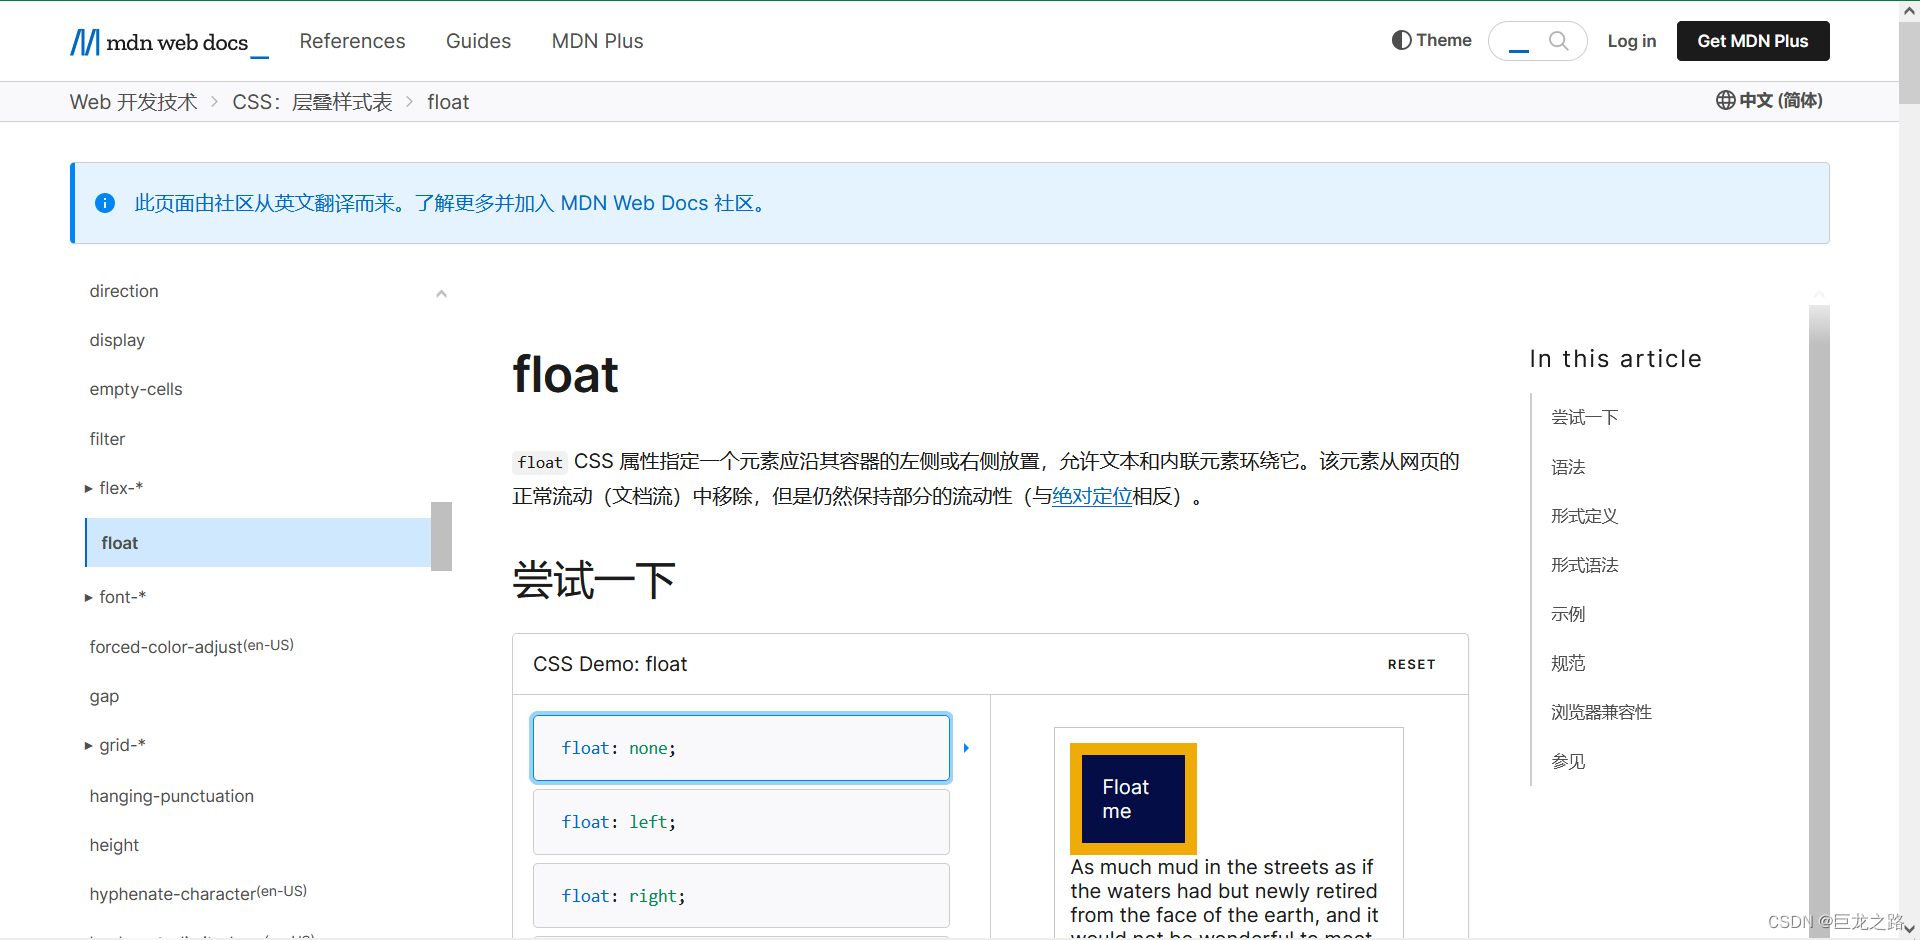Select the float: right demo option

tap(740, 895)
